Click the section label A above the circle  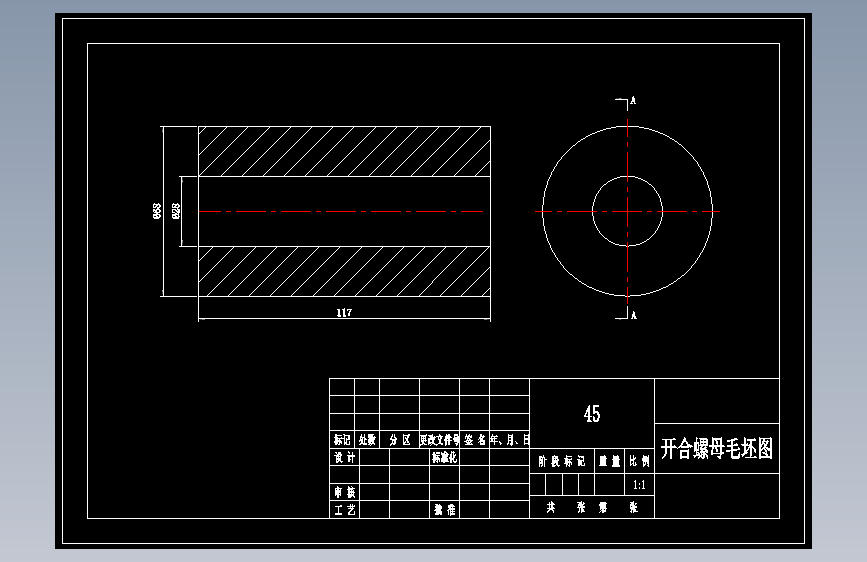tap(633, 101)
